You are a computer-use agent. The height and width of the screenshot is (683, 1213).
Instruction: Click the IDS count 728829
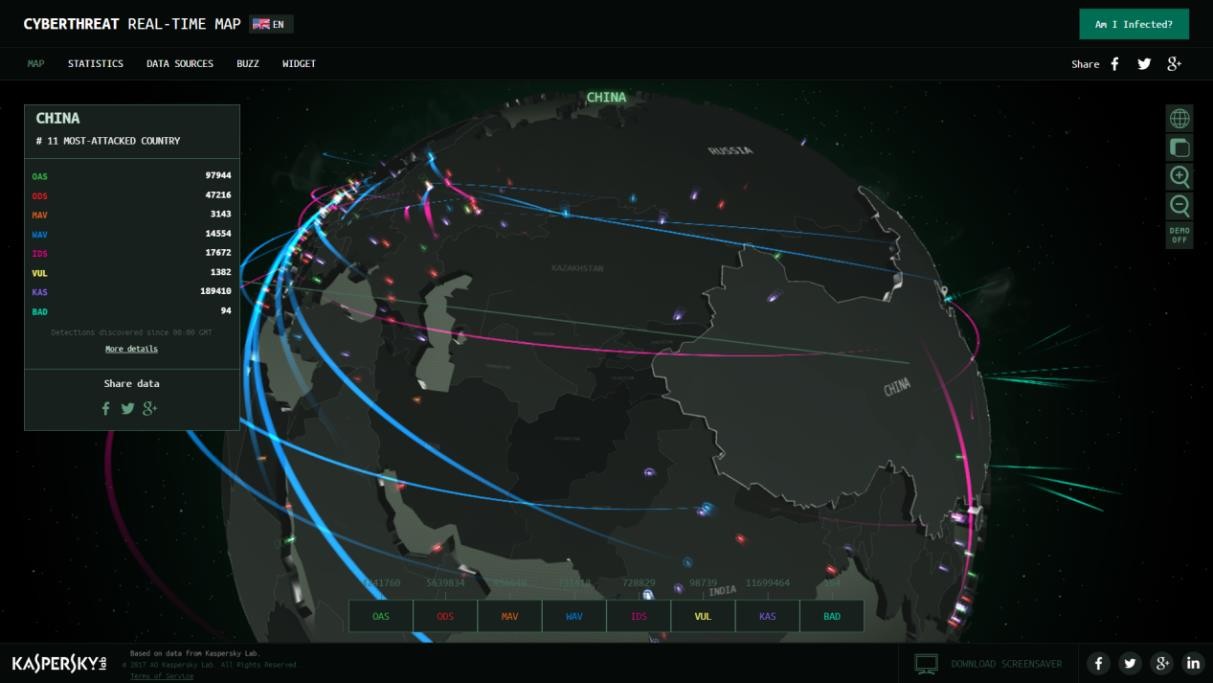tap(639, 583)
